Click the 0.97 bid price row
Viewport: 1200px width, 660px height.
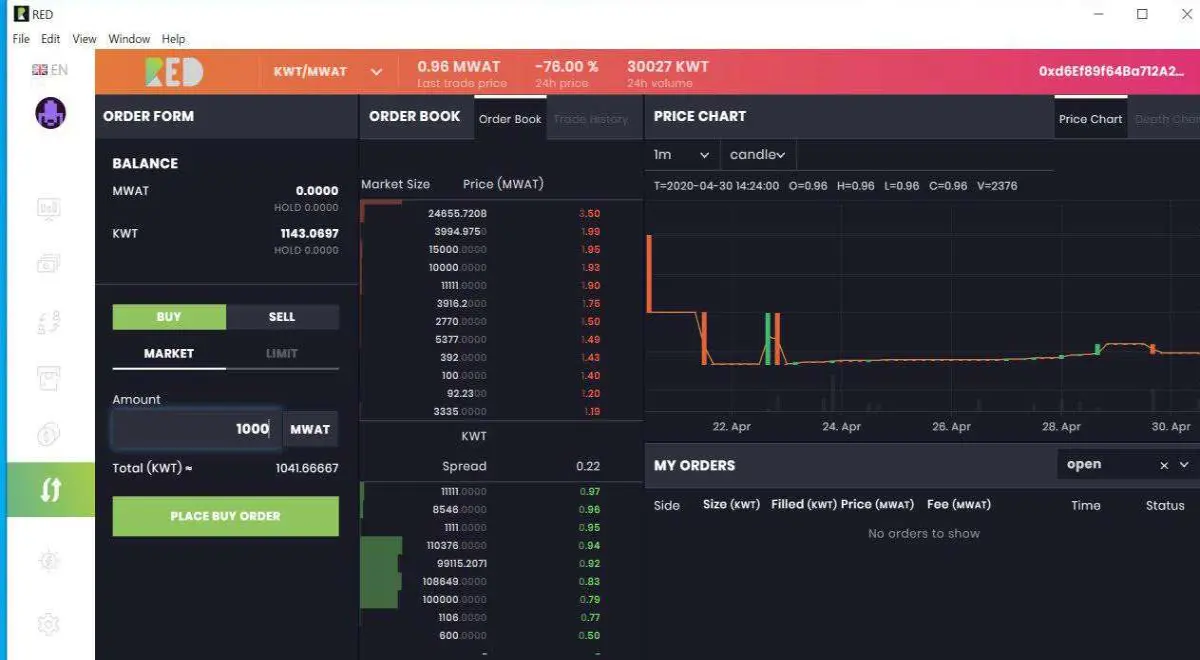501,491
